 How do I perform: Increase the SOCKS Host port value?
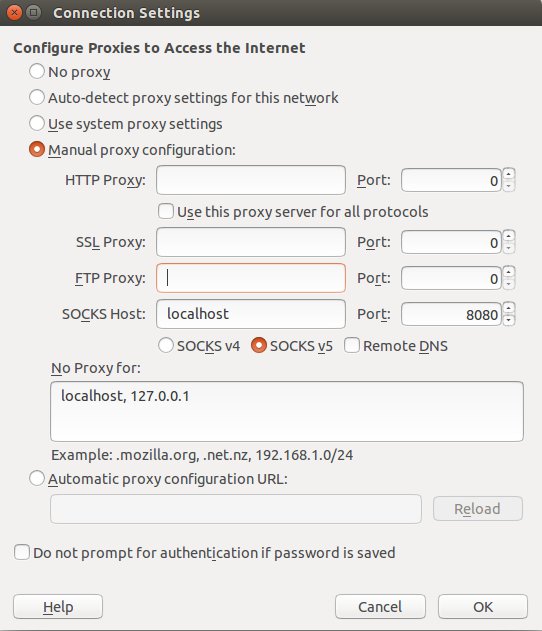tap(509, 308)
